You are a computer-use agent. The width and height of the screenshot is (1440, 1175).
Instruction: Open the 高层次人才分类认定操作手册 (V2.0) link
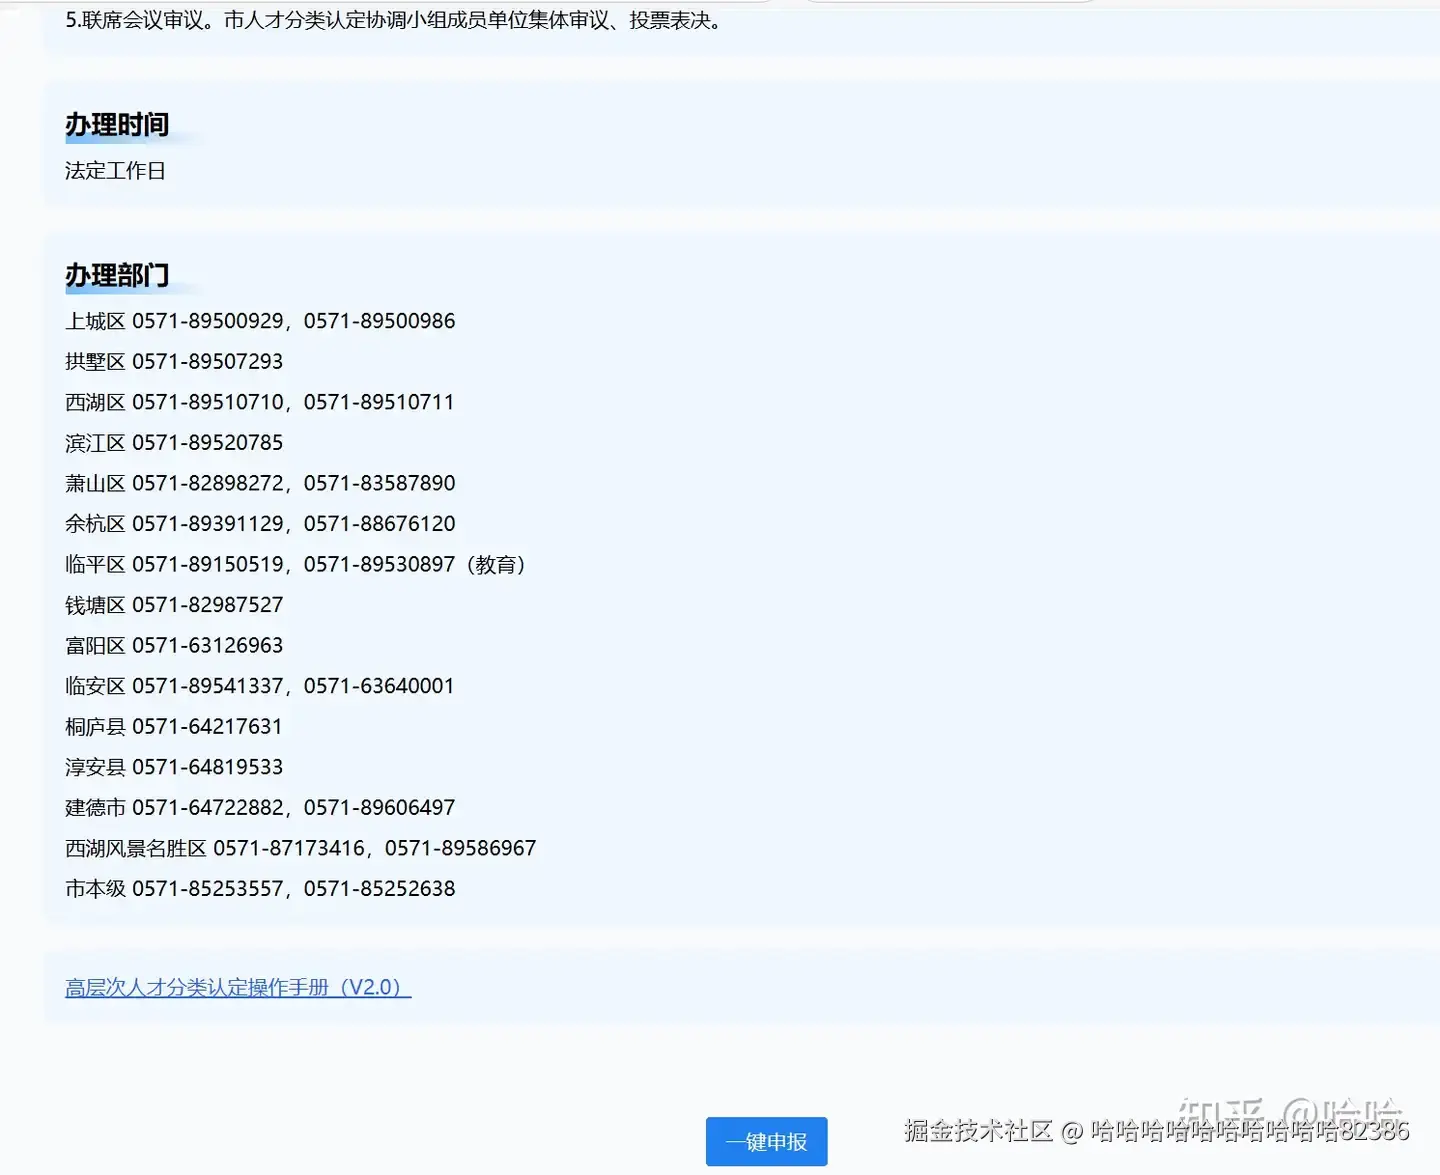(x=238, y=987)
